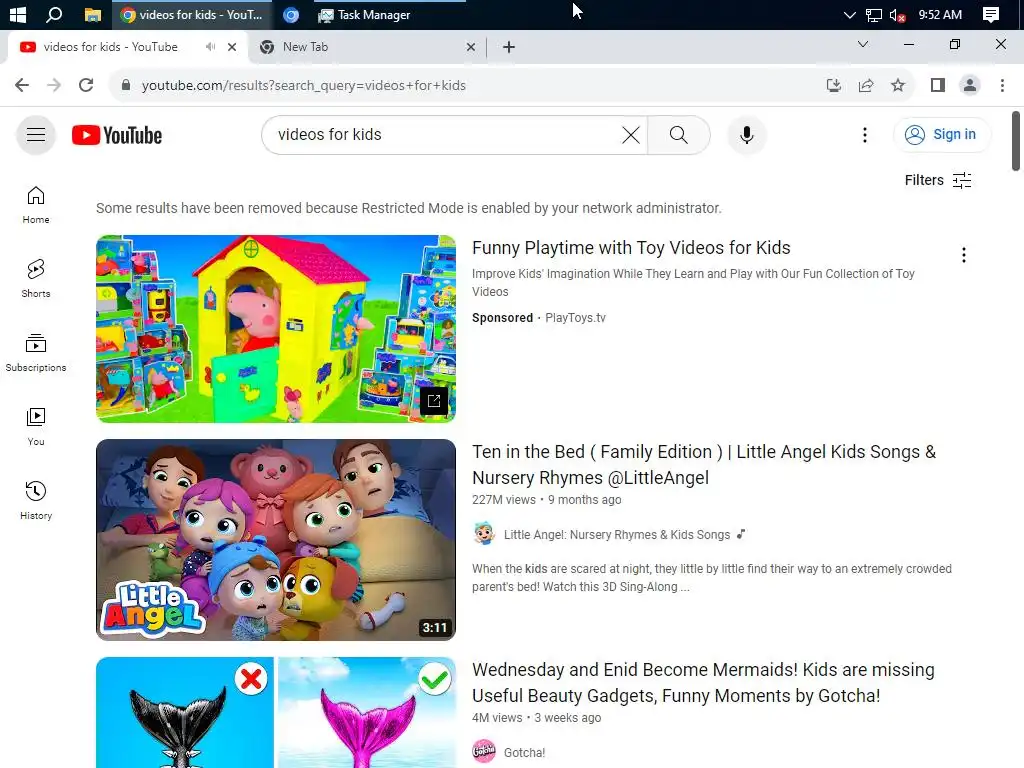Click the Little Angel channel avatar

484,534
